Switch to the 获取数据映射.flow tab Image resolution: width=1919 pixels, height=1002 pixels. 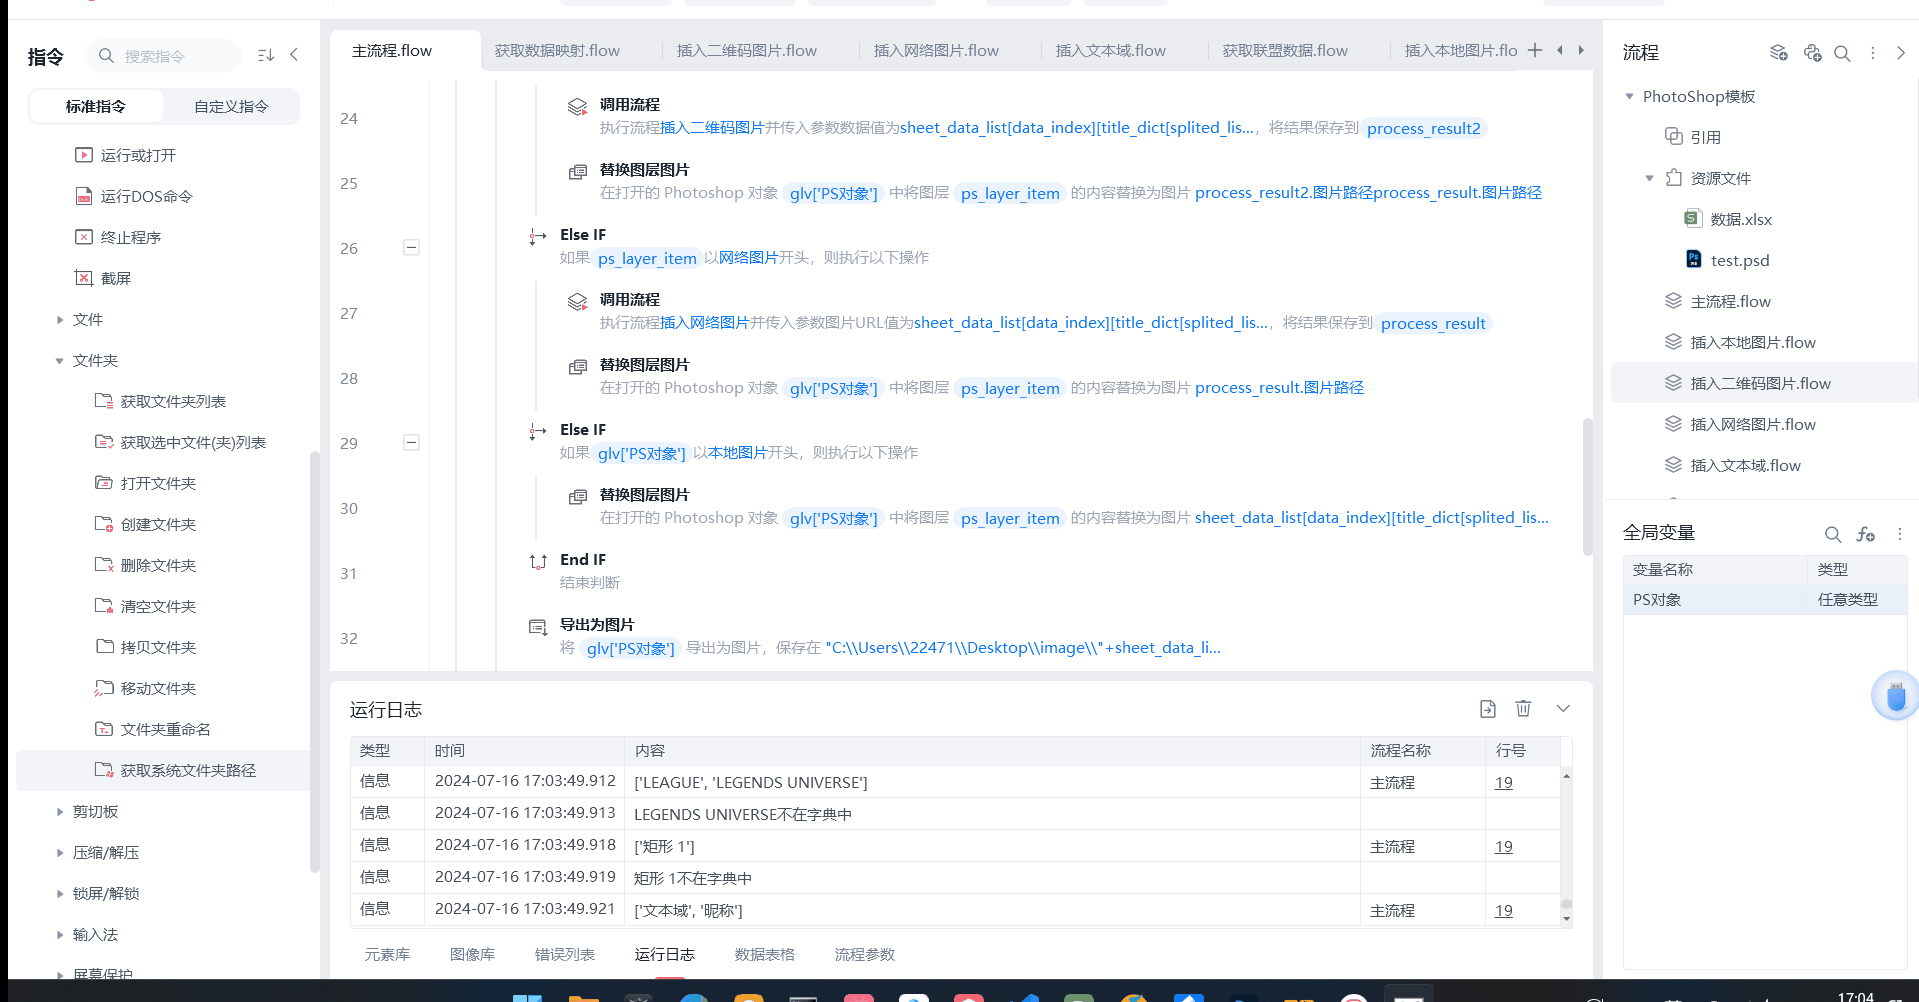[557, 50]
